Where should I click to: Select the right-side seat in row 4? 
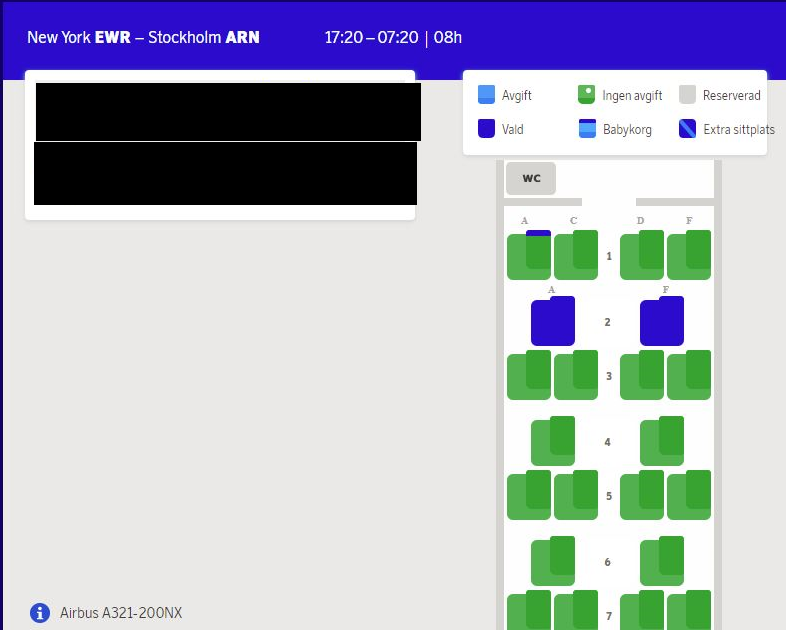pyautogui.click(x=662, y=442)
